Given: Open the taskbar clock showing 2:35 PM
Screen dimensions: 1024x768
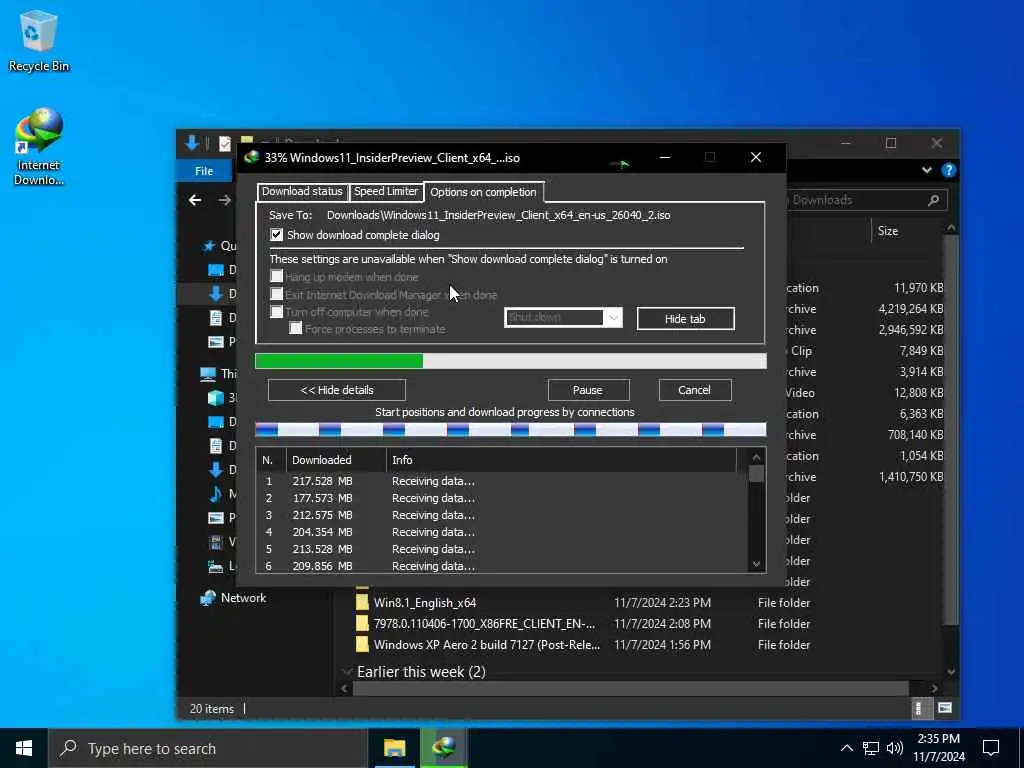Looking at the screenshot, I should click(x=938, y=748).
